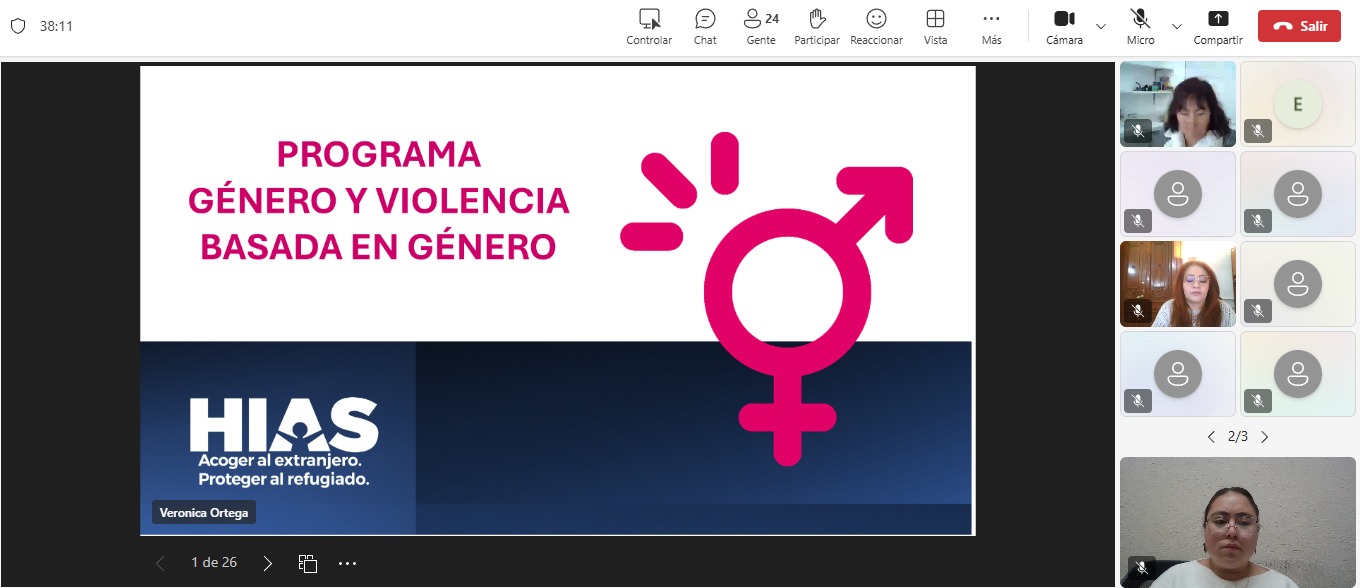Click the Controlar (take control) icon
This screenshot has height=588, width=1360.
[649, 20]
